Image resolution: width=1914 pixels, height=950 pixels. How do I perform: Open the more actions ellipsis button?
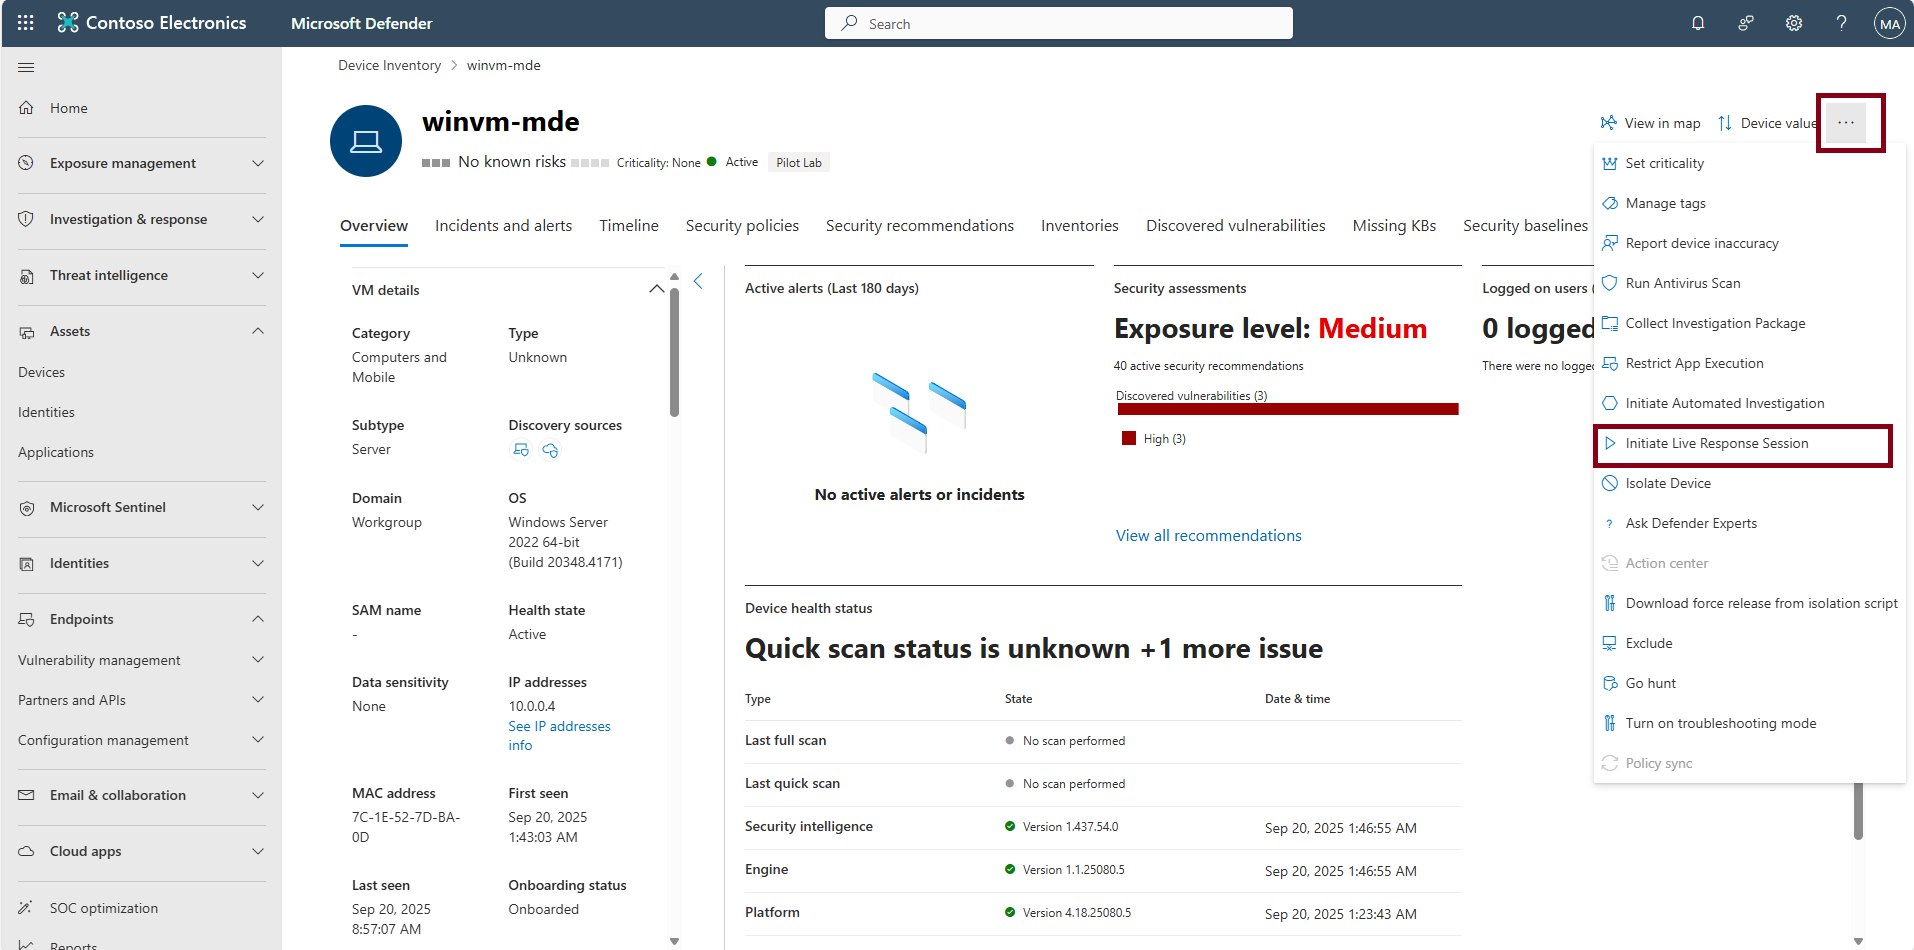coord(1846,123)
